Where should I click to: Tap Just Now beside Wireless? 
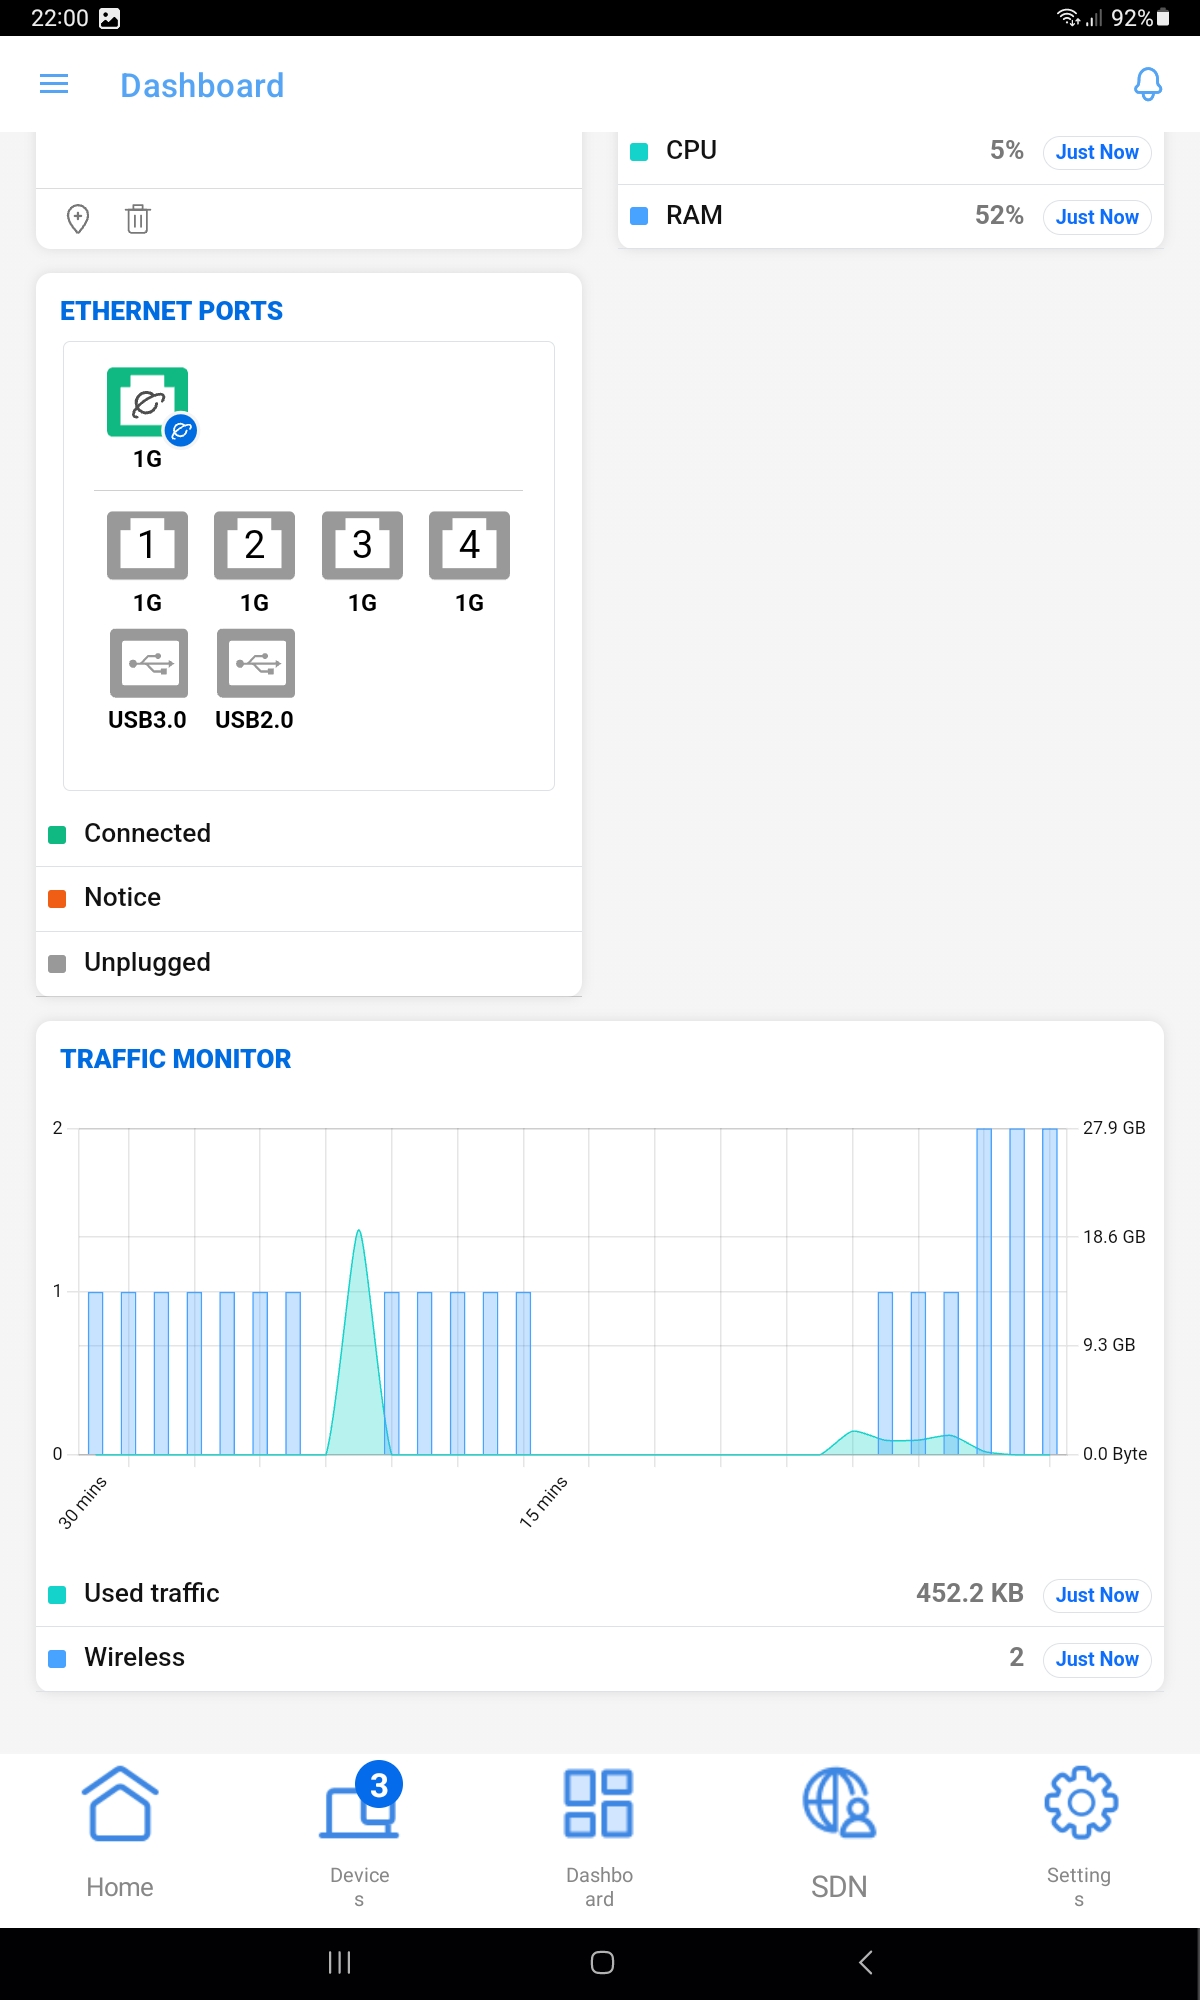[1096, 1659]
